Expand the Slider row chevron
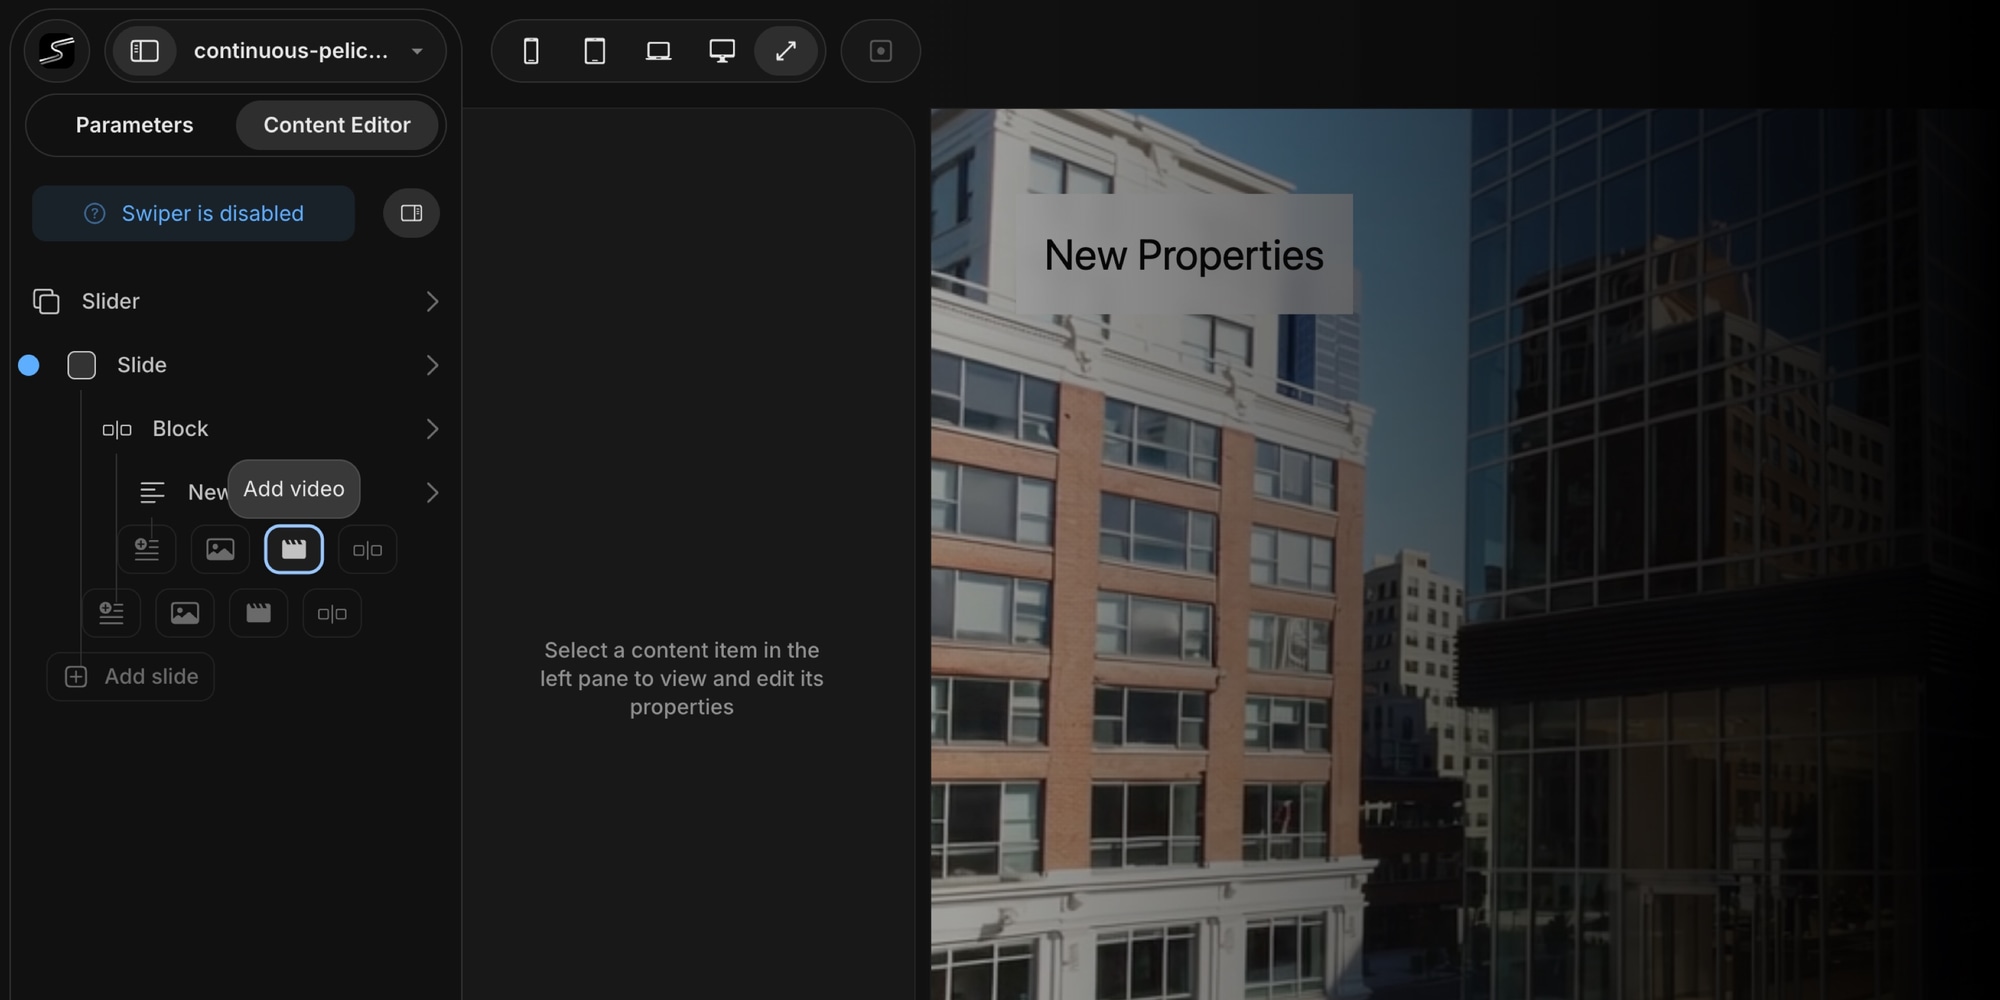 [x=432, y=301]
